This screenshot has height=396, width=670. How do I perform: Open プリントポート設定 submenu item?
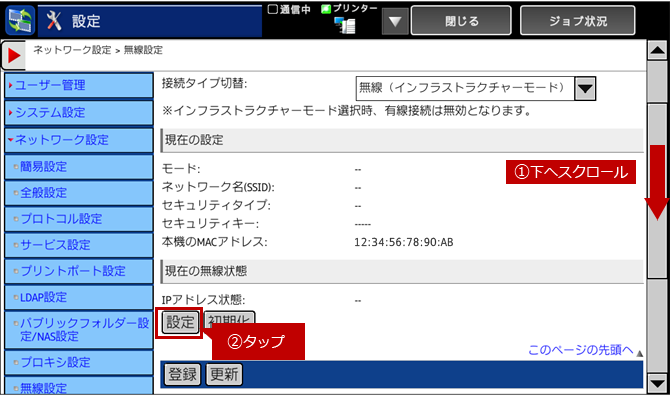click(79, 271)
